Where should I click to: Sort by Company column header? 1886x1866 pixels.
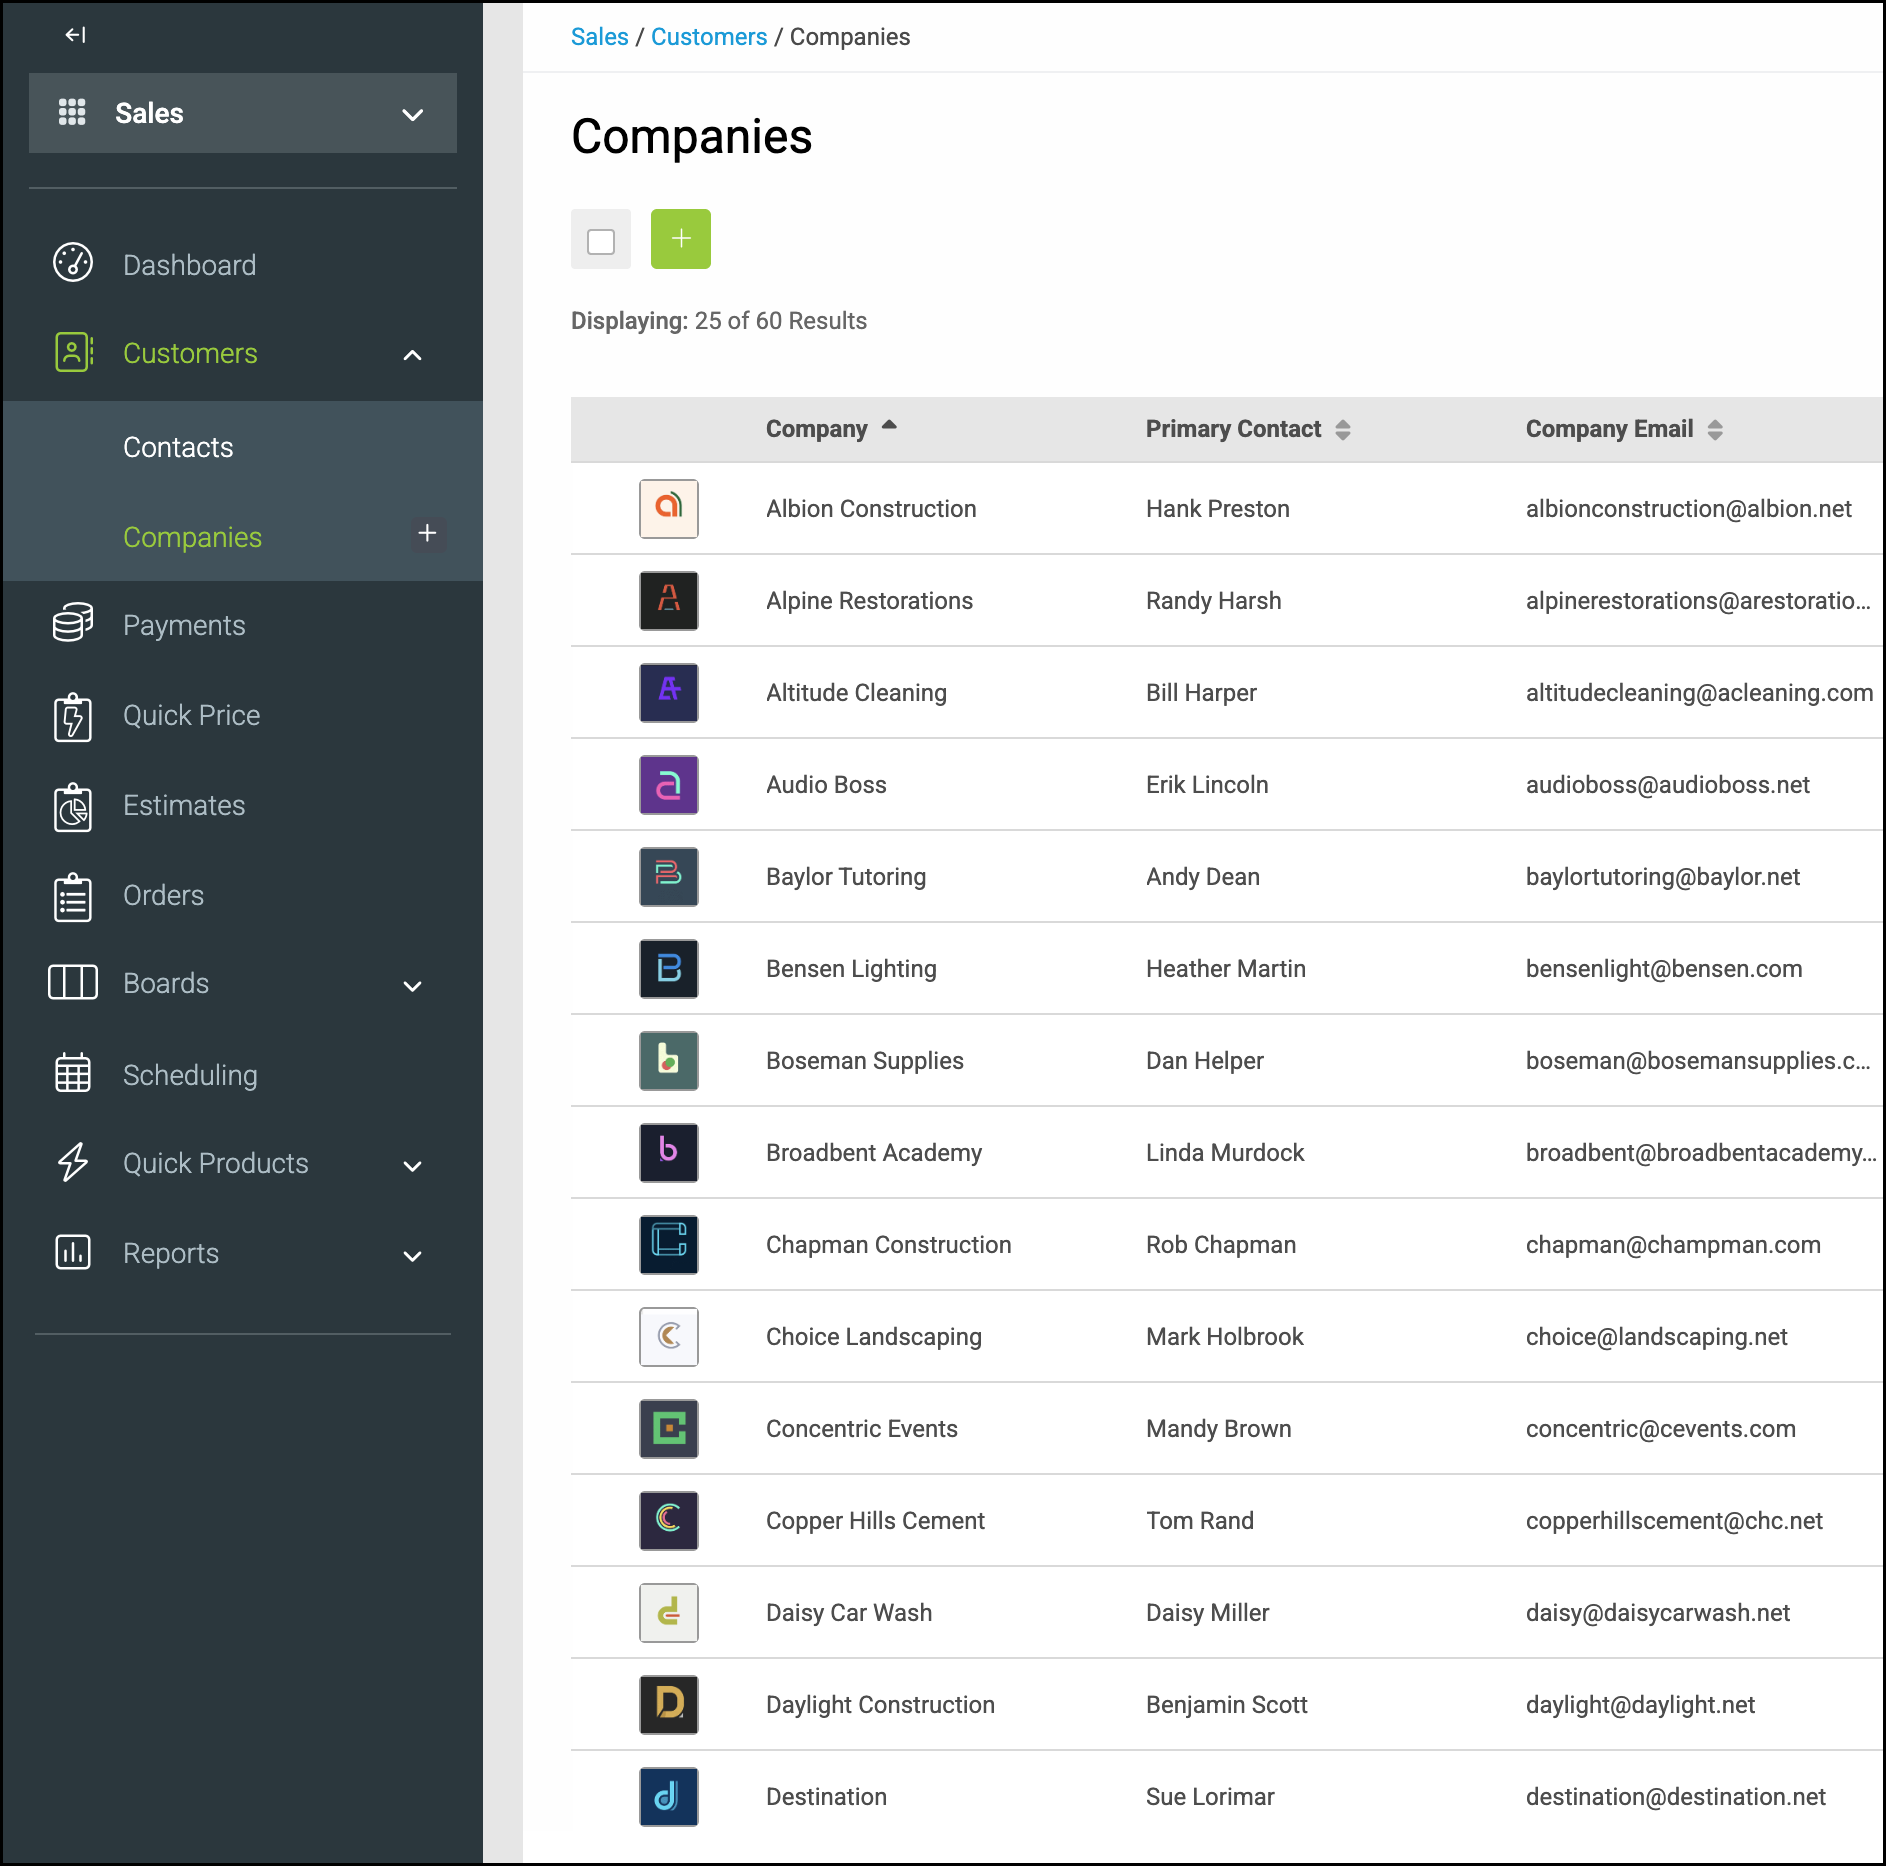pos(831,428)
